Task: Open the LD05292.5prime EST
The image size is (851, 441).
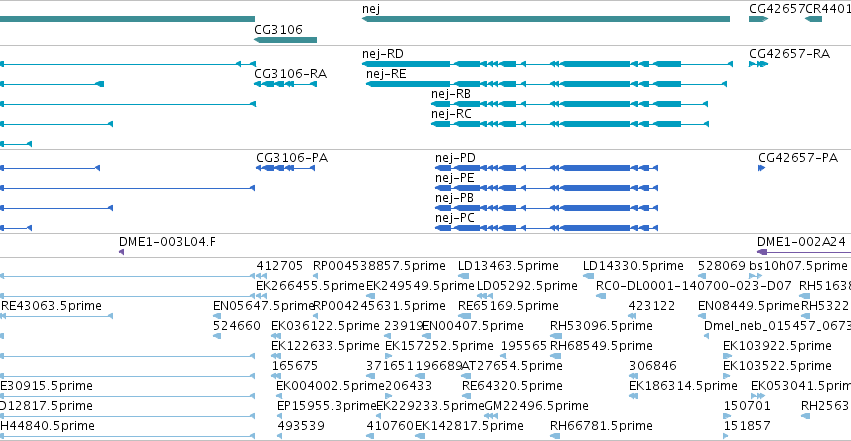Action: tap(527, 286)
